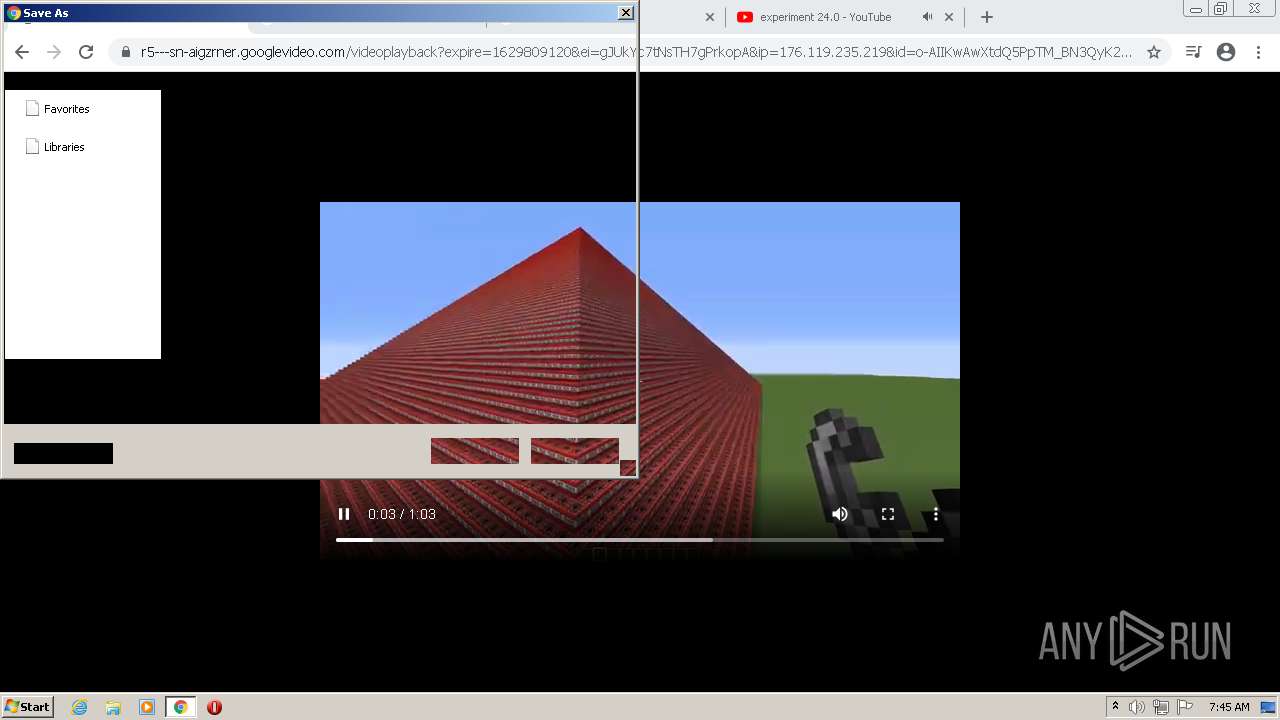Image resolution: width=1280 pixels, height=720 pixels.
Task: Mute the YouTube tab via its speaker icon
Action: tap(927, 17)
